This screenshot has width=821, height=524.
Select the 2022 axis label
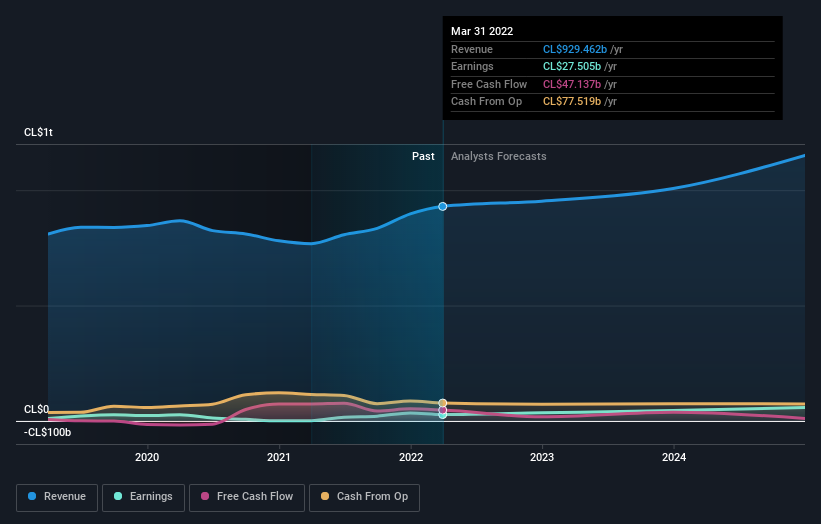tap(411, 457)
